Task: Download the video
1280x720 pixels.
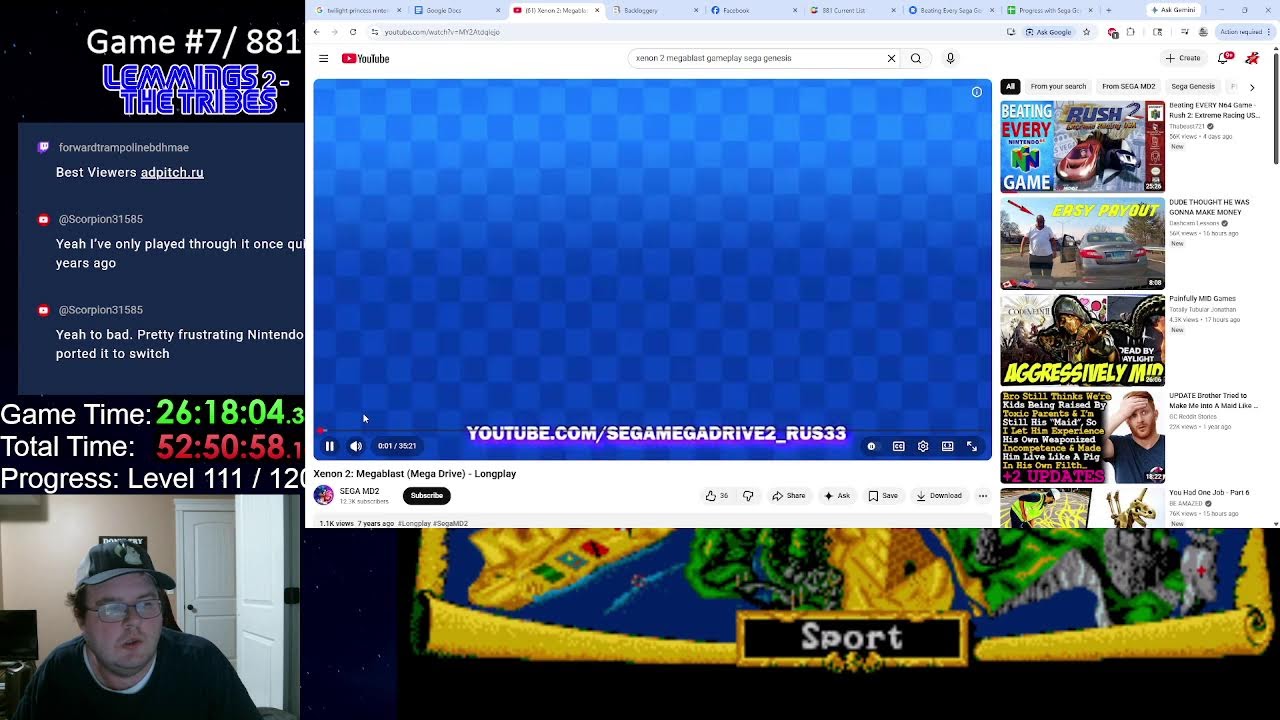Action: 939,496
